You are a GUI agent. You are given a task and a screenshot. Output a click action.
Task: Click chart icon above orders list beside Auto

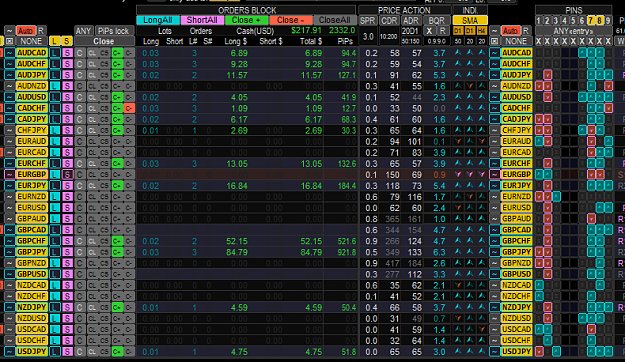click(x=10, y=31)
